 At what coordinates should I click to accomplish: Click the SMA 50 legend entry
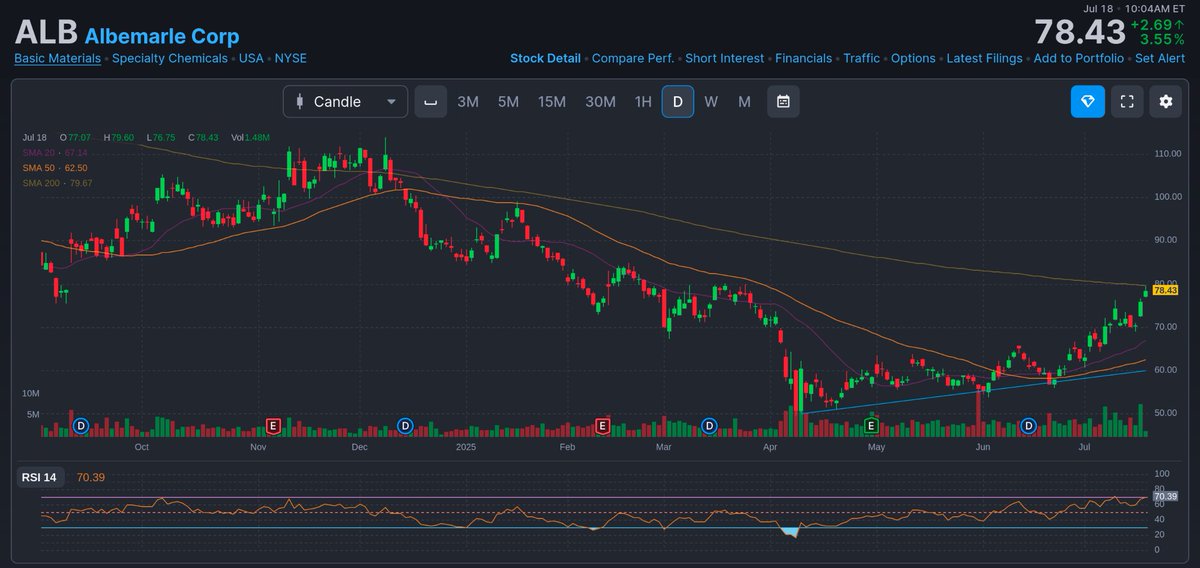pyautogui.click(x=55, y=168)
